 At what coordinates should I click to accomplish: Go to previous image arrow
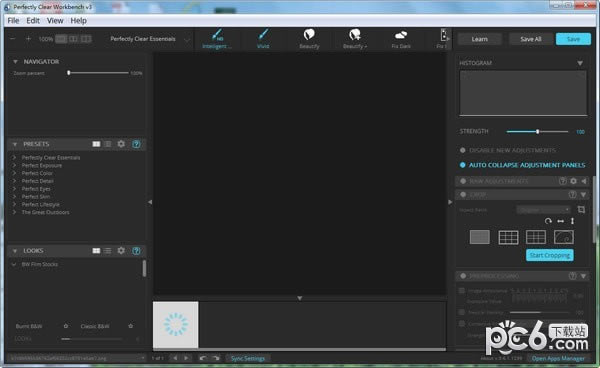175,358
